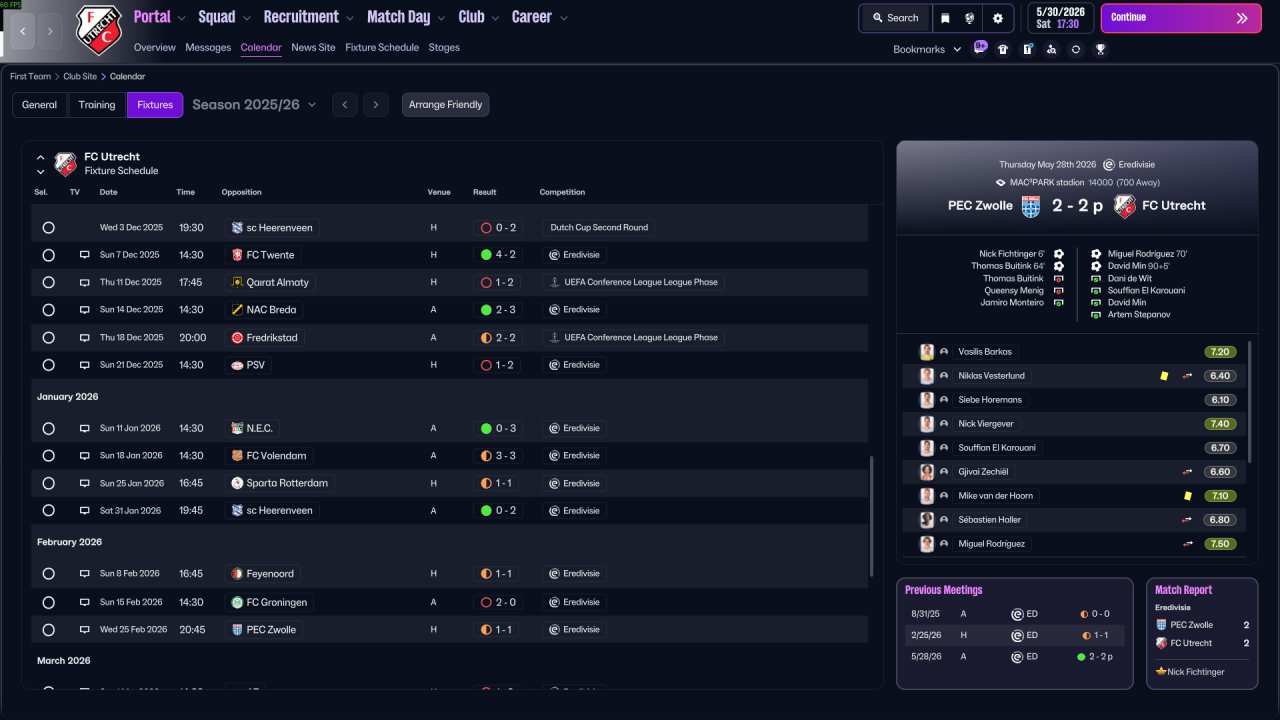The width and height of the screenshot is (1280, 720).
Task: Click the shirt icon in bookmarks bar
Action: (x=1003, y=49)
